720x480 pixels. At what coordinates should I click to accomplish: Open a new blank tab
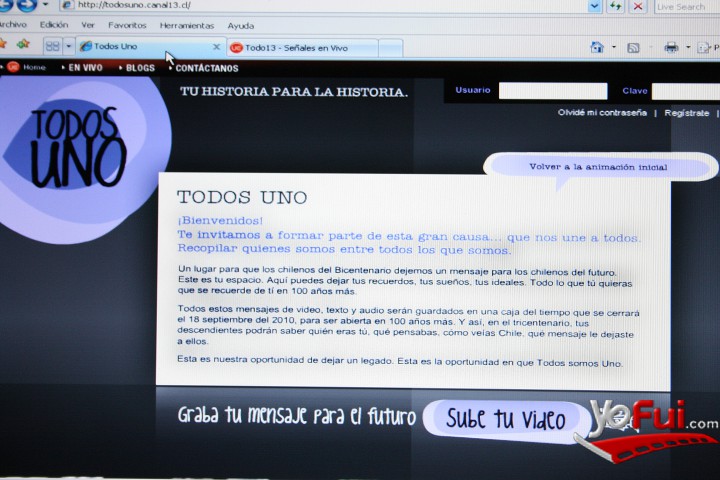click(x=391, y=48)
